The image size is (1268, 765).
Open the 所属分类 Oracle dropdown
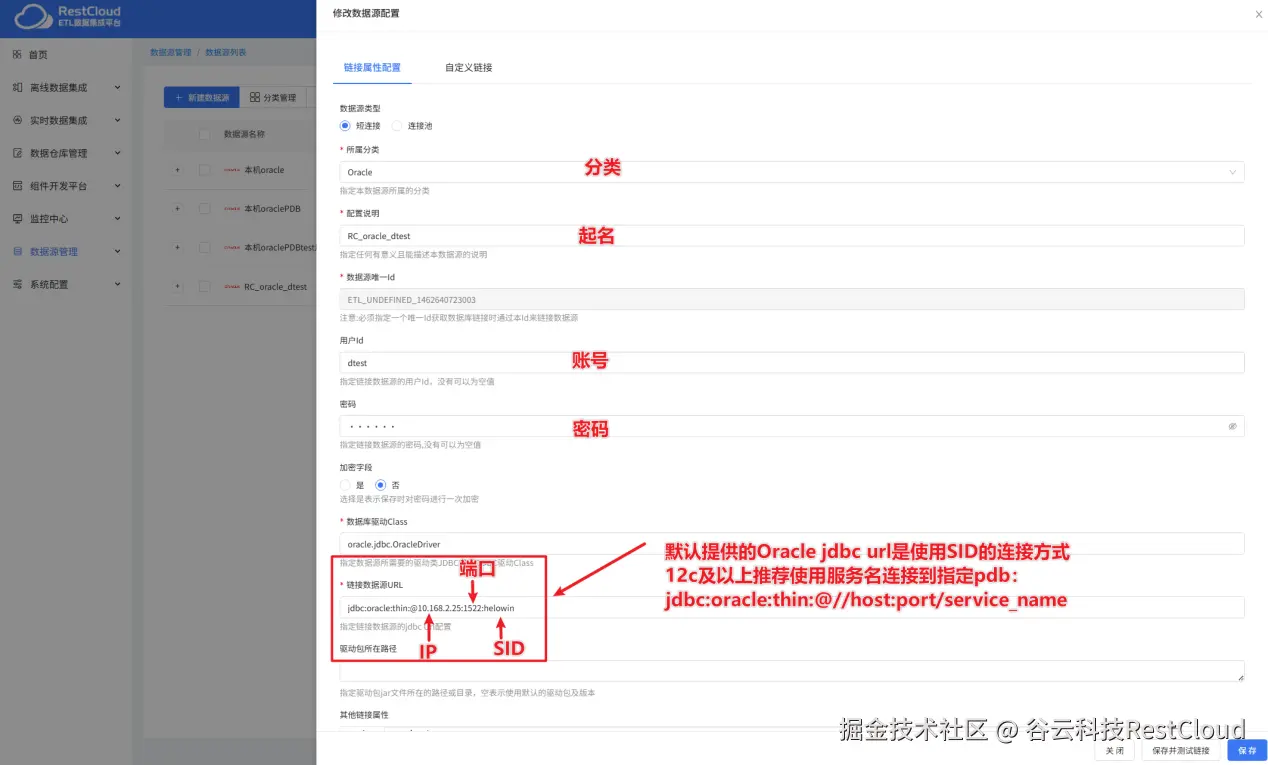(x=792, y=172)
